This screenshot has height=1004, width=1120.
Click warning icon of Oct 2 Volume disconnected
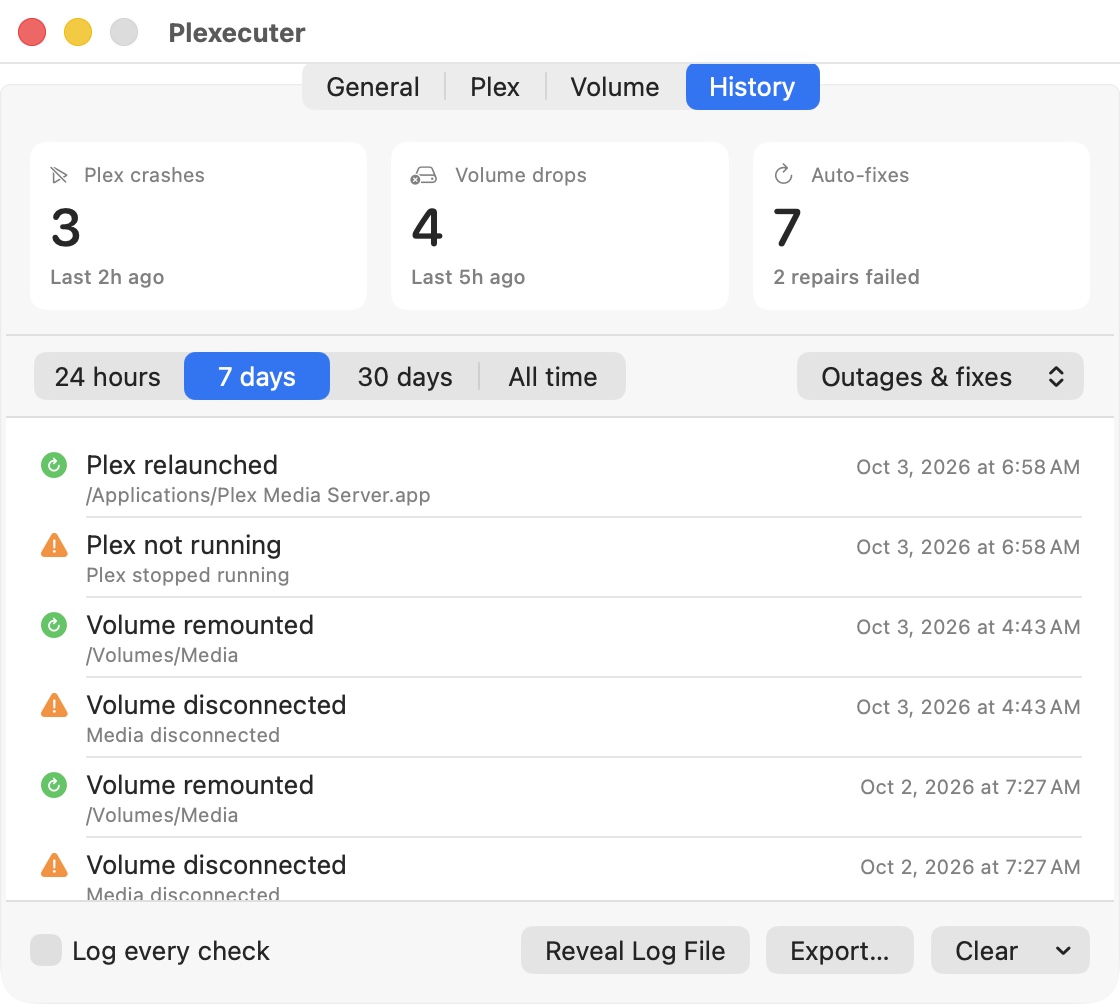[54, 865]
